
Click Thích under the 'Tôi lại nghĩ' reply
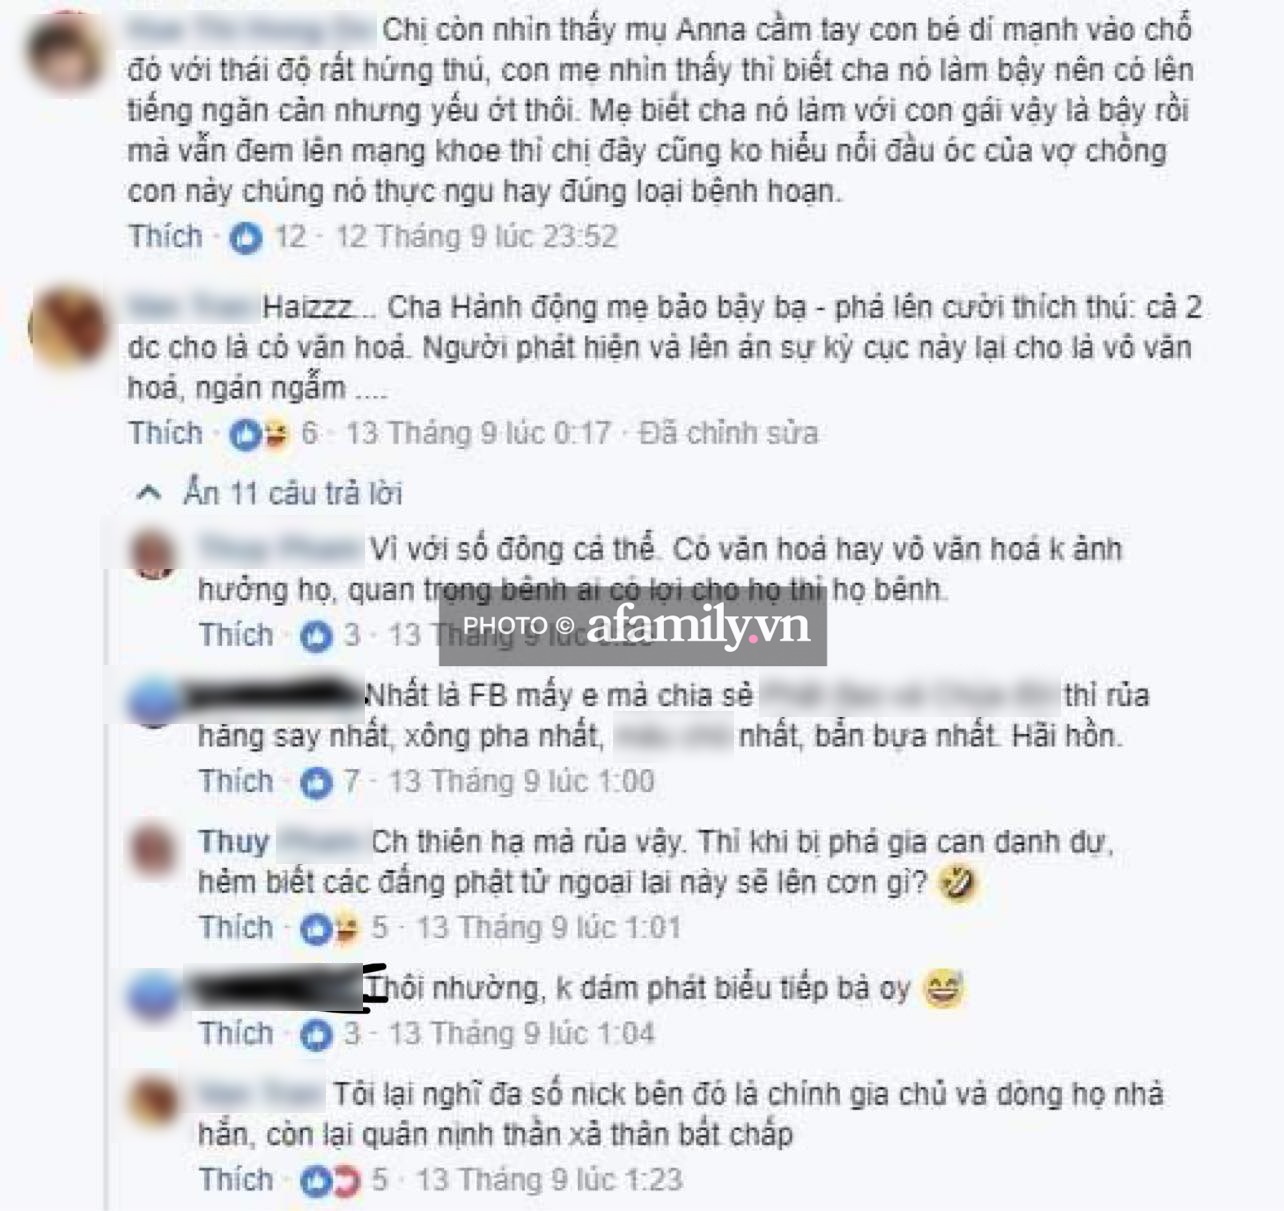pyautogui.click(x=236, y=1179)
